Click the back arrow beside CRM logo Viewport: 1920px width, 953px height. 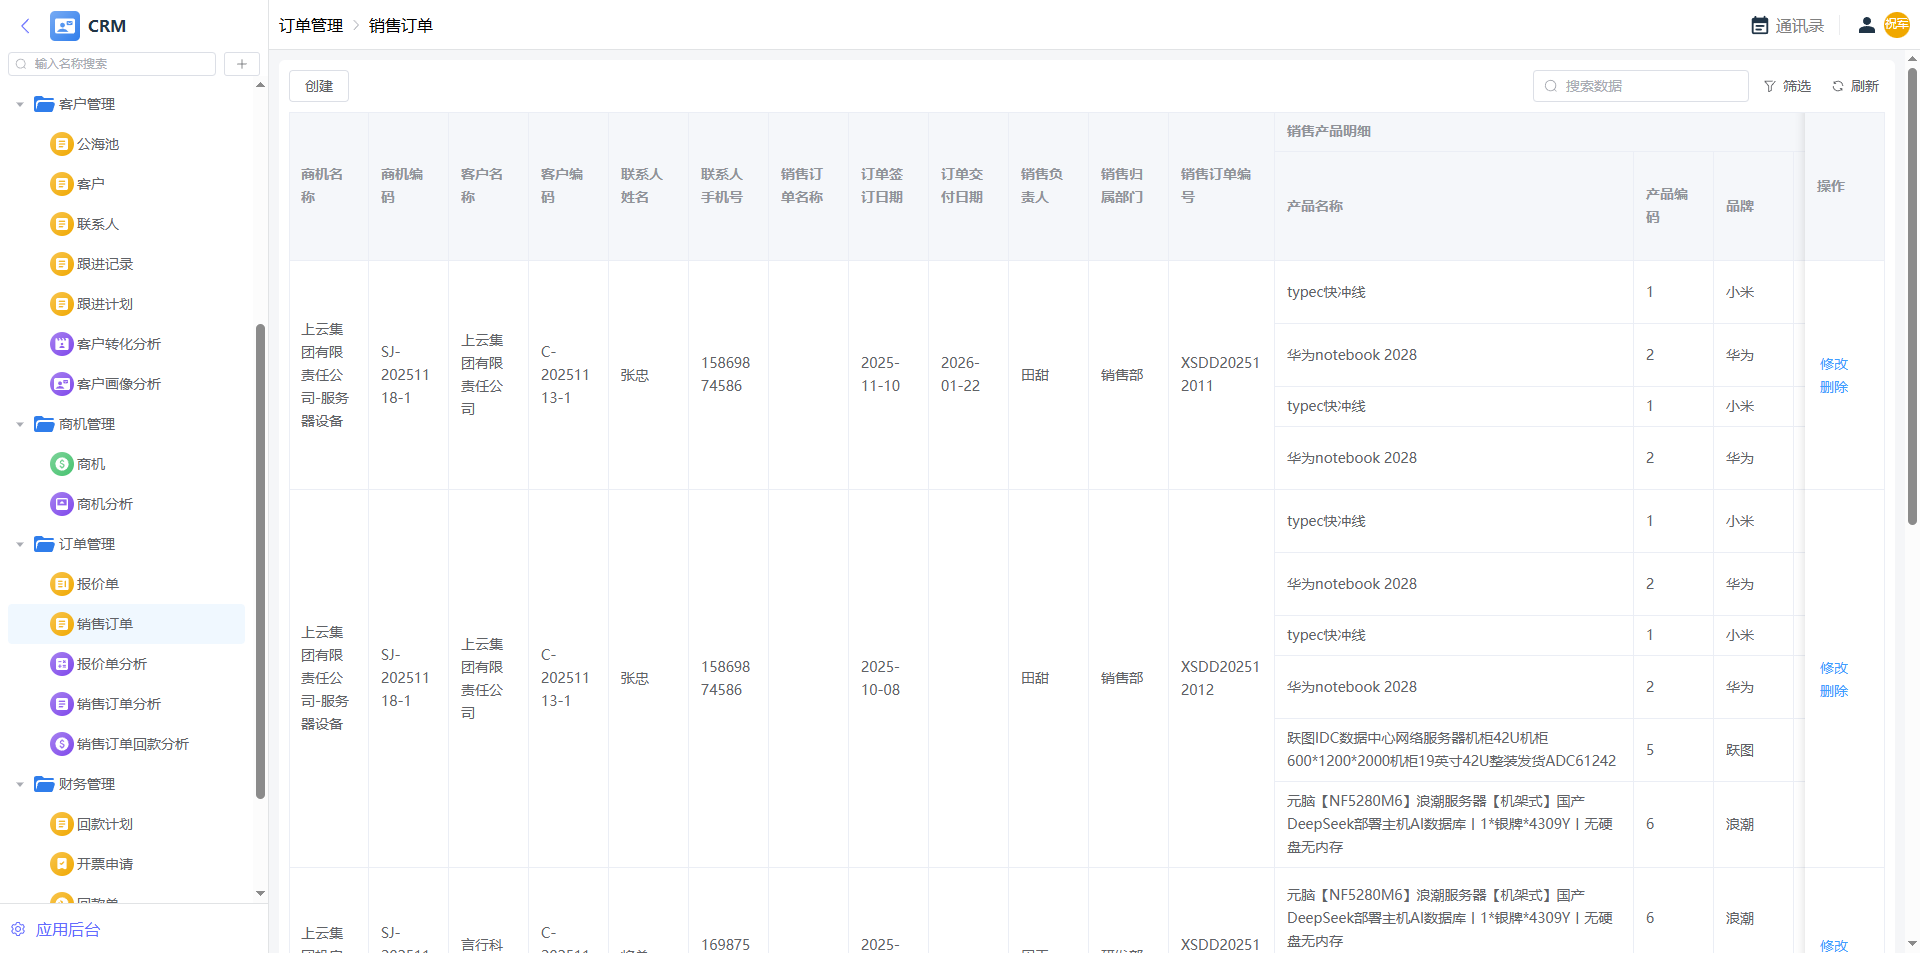[x=26, y=26]
